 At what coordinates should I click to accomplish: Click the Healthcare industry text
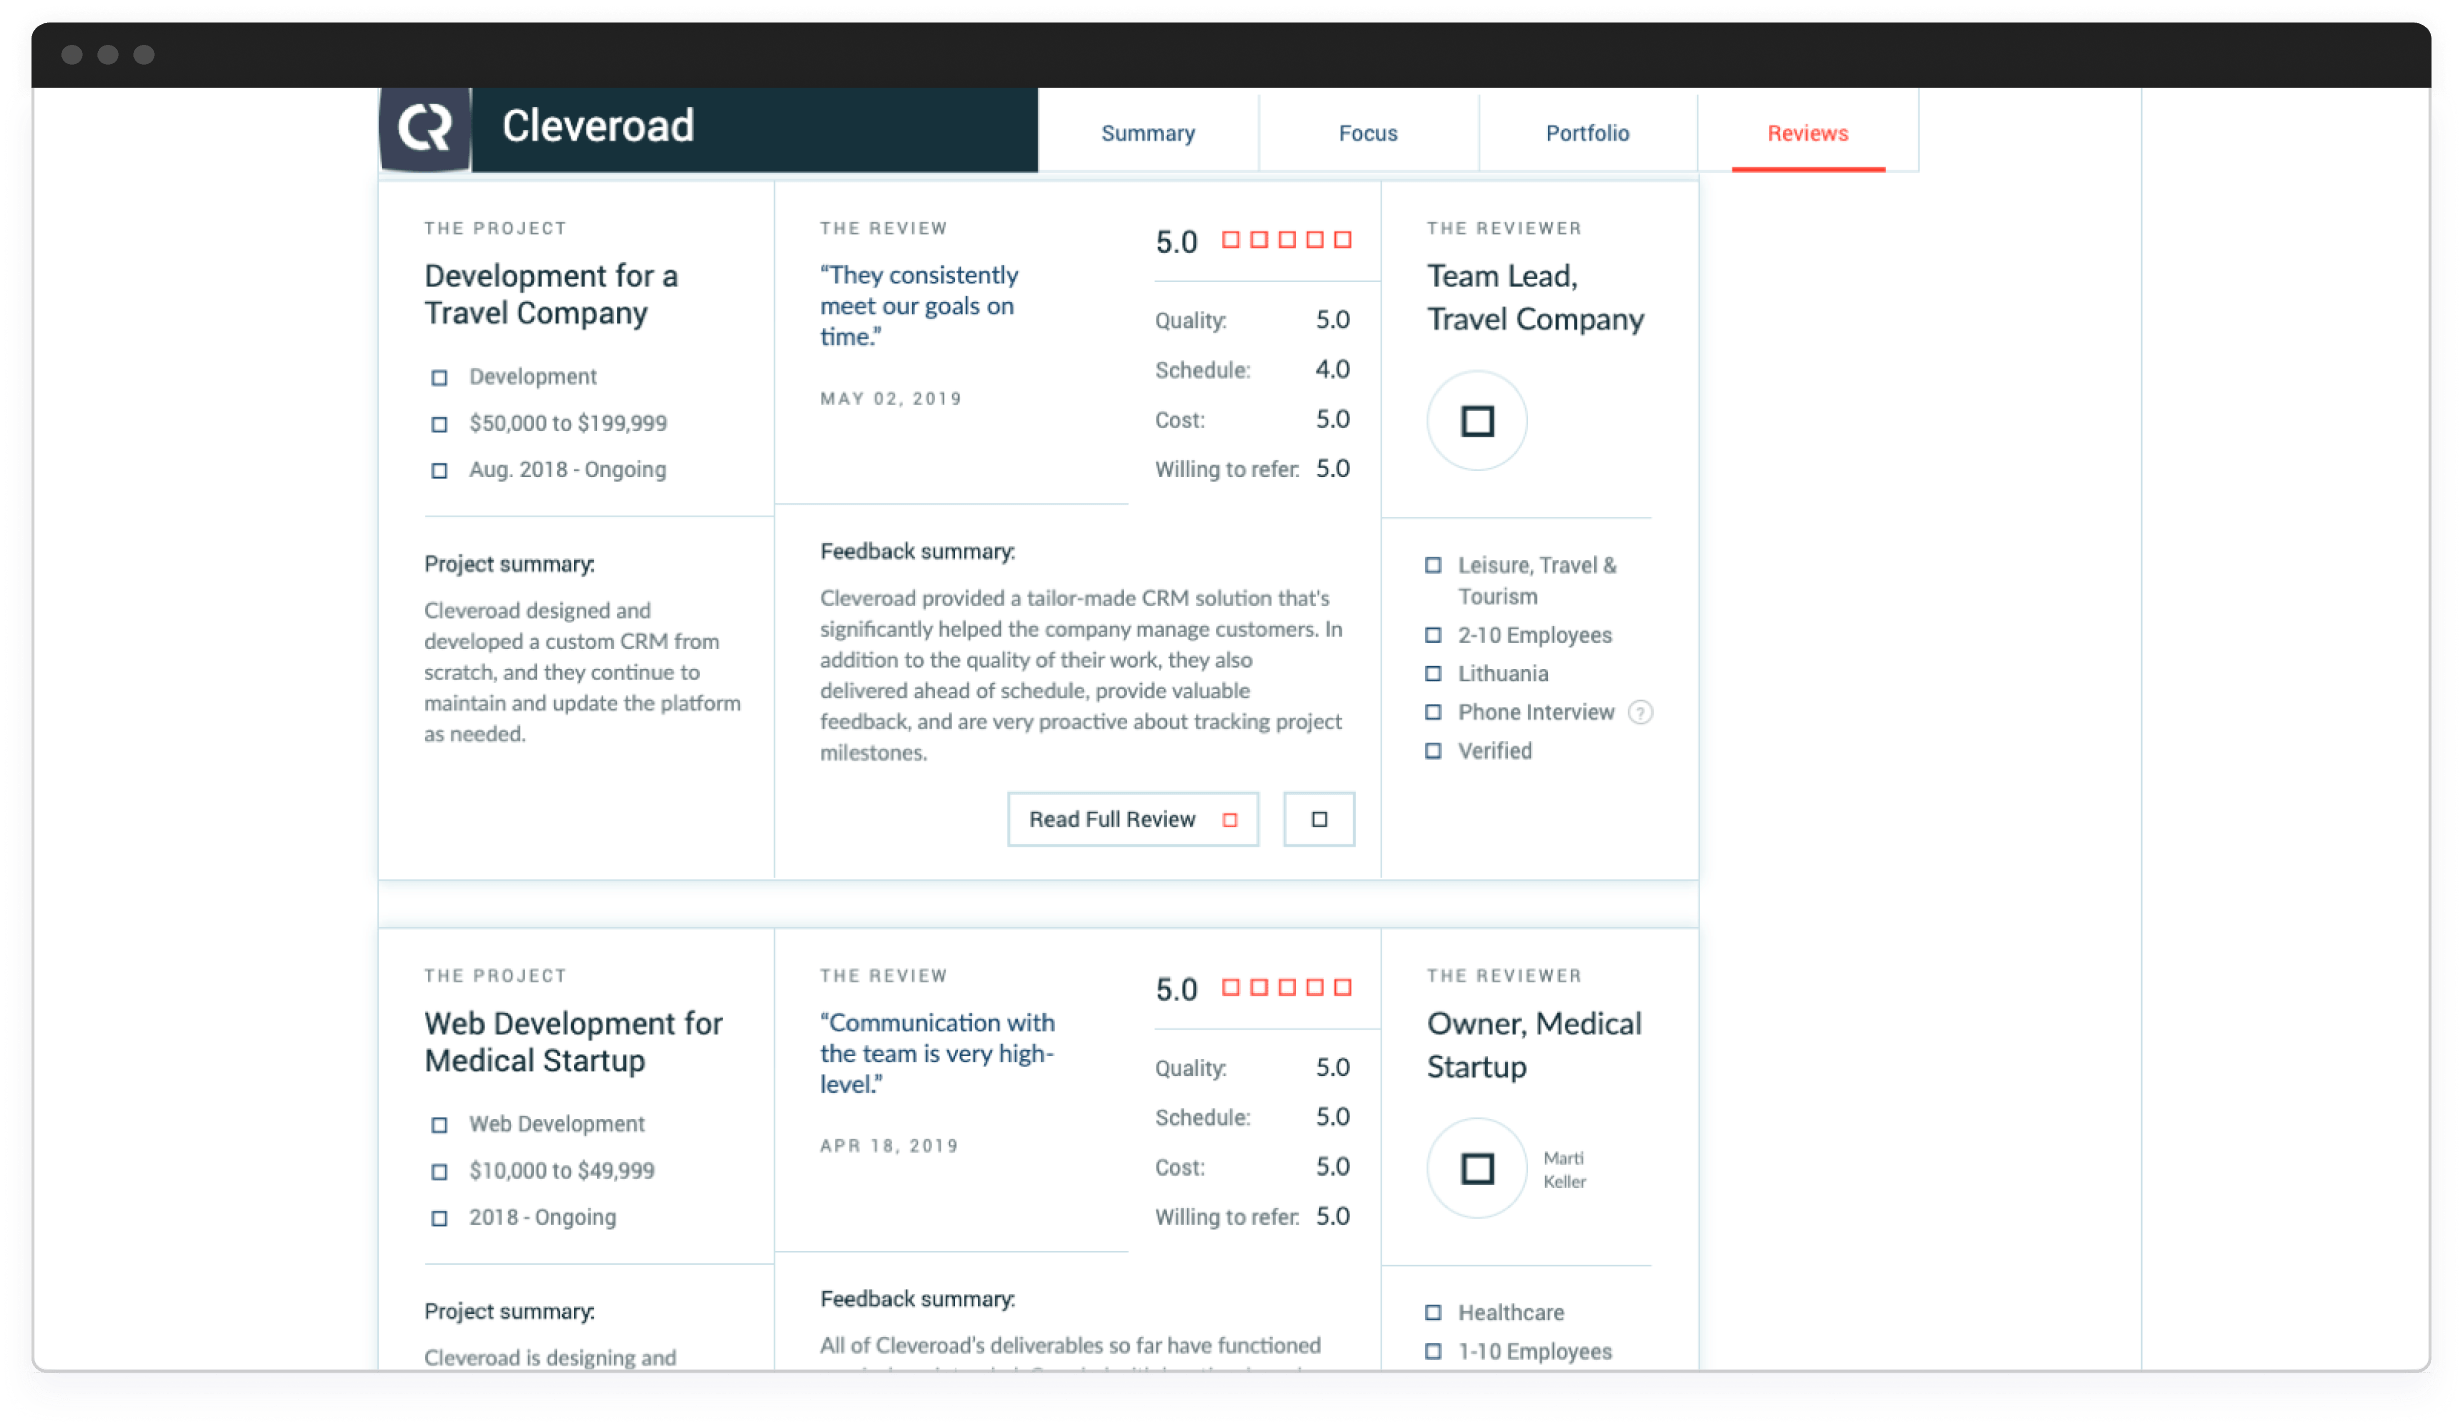[1511, 1313]
